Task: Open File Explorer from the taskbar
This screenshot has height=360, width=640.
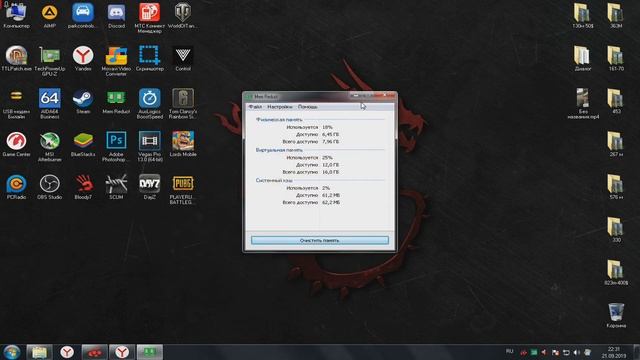Action: coord(39,352)
